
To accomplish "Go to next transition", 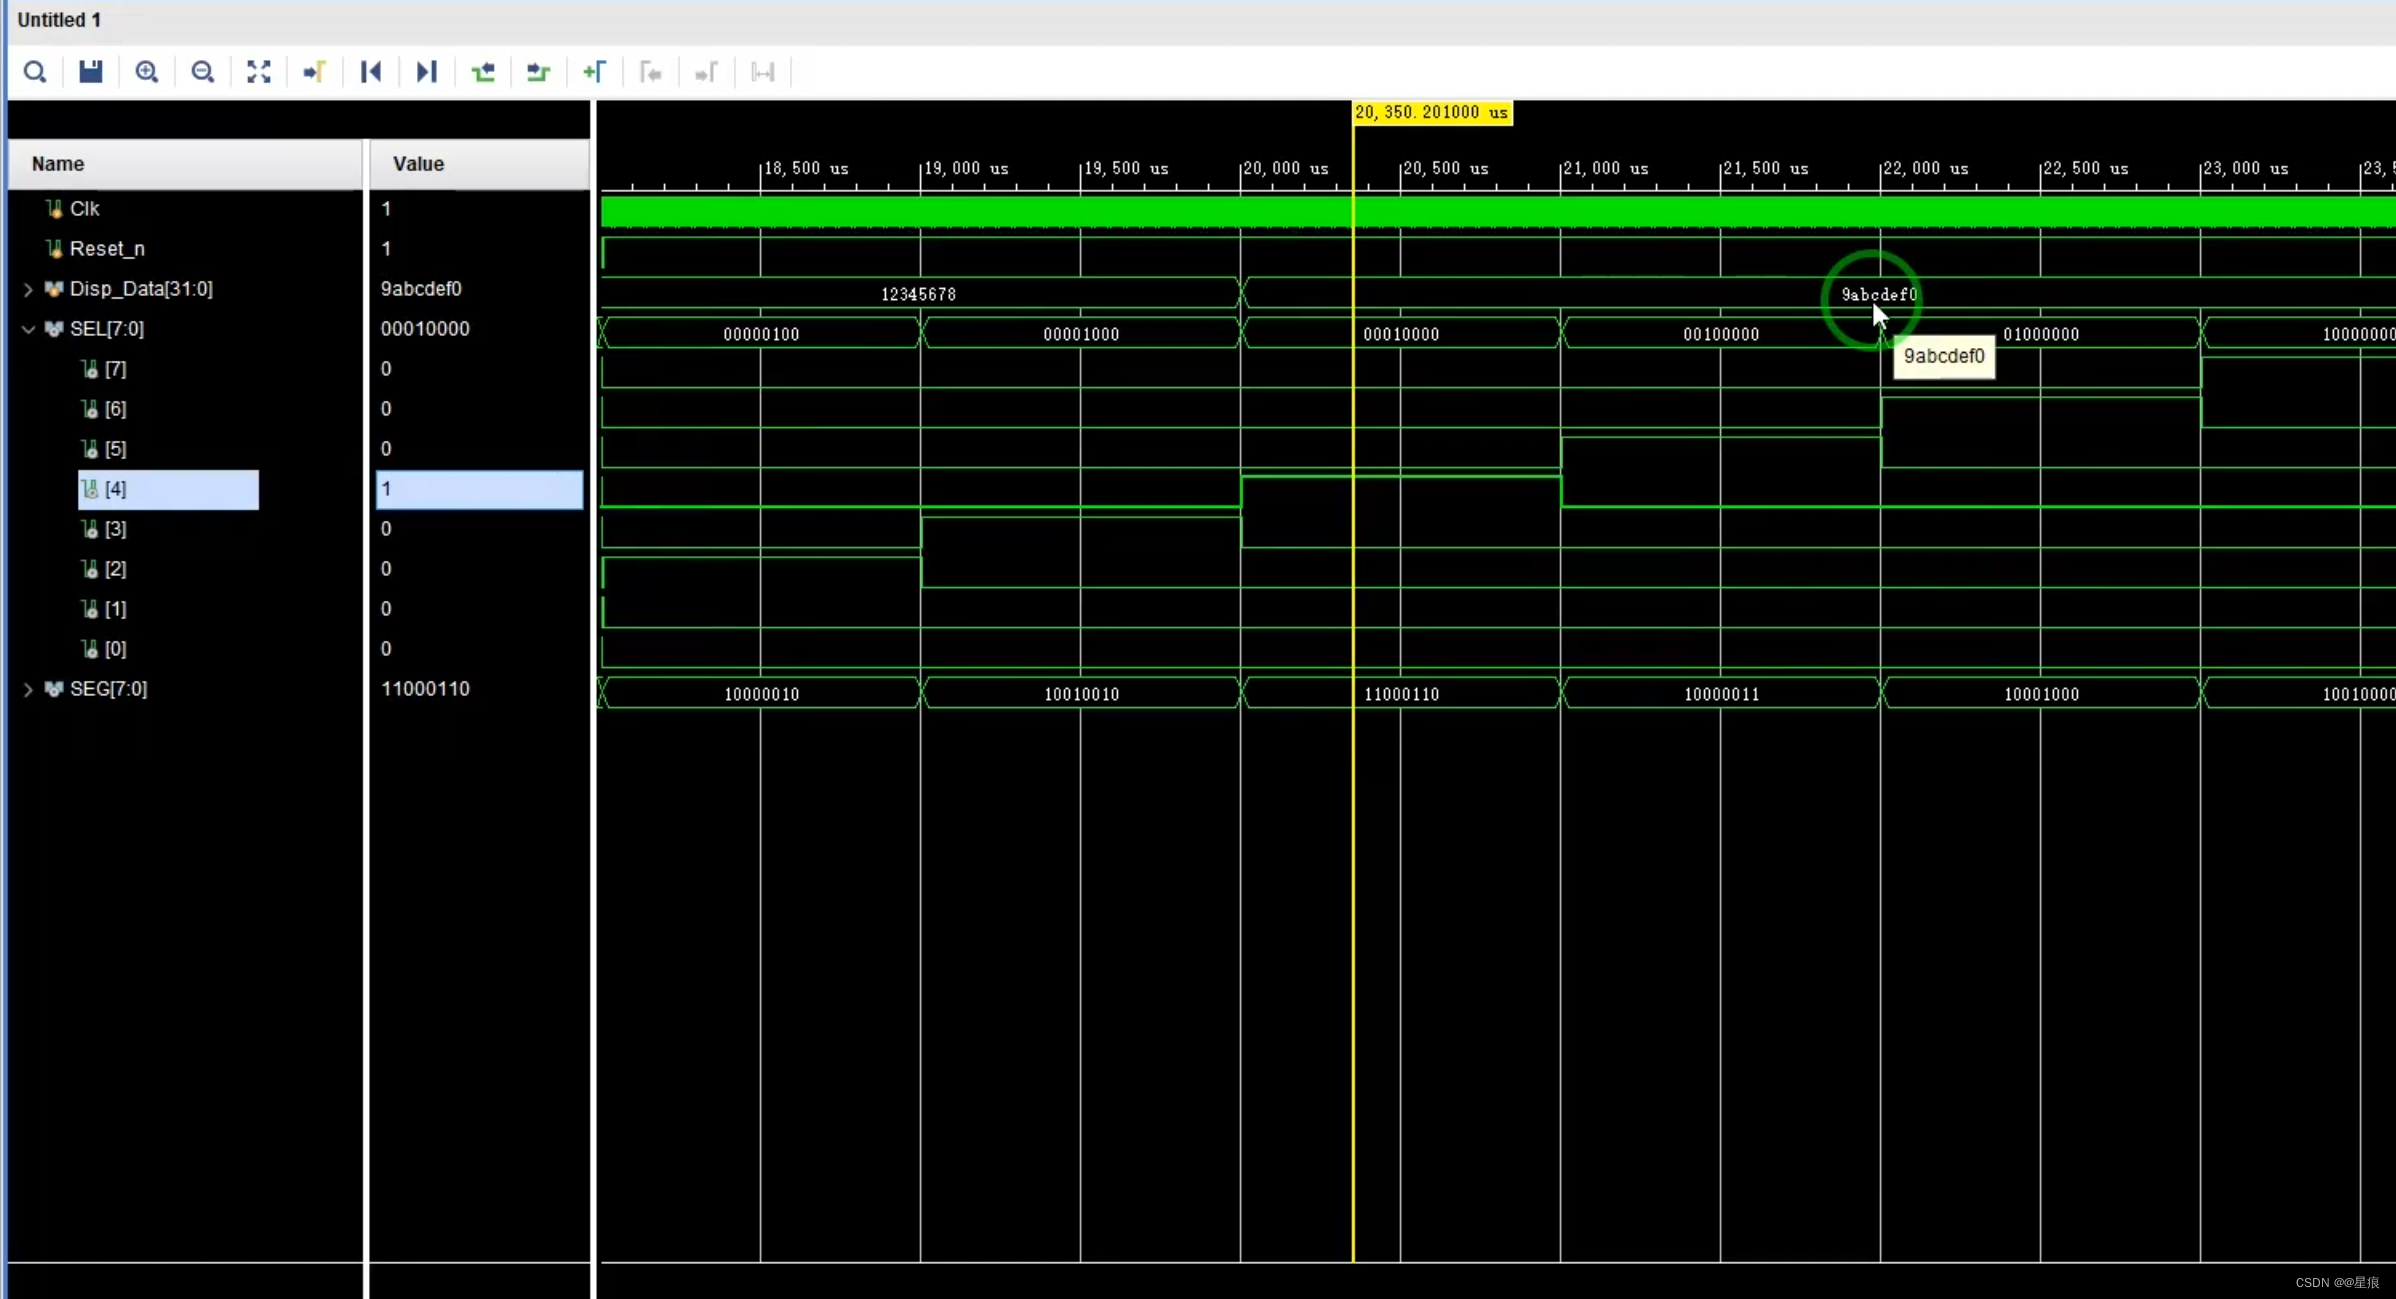I will [x=539, y=72].
